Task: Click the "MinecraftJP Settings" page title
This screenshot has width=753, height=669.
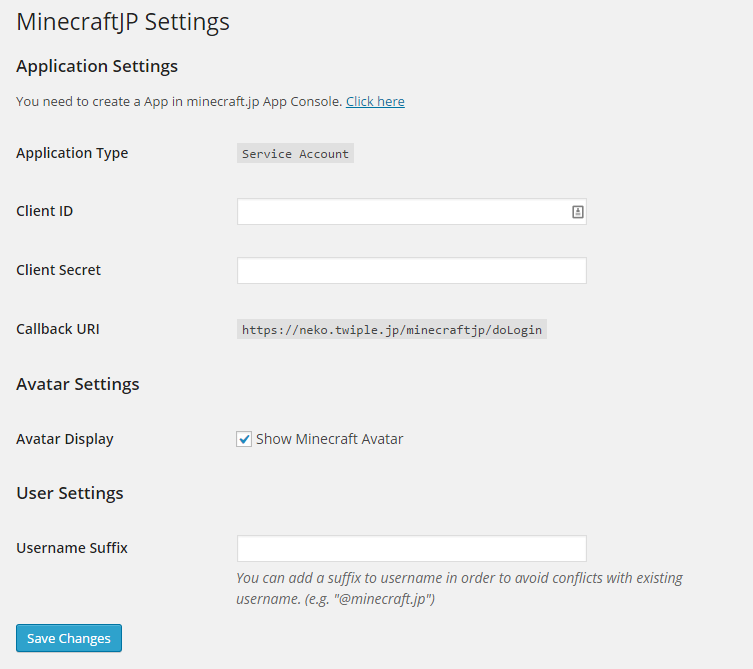Action: [x=123, y=21]
